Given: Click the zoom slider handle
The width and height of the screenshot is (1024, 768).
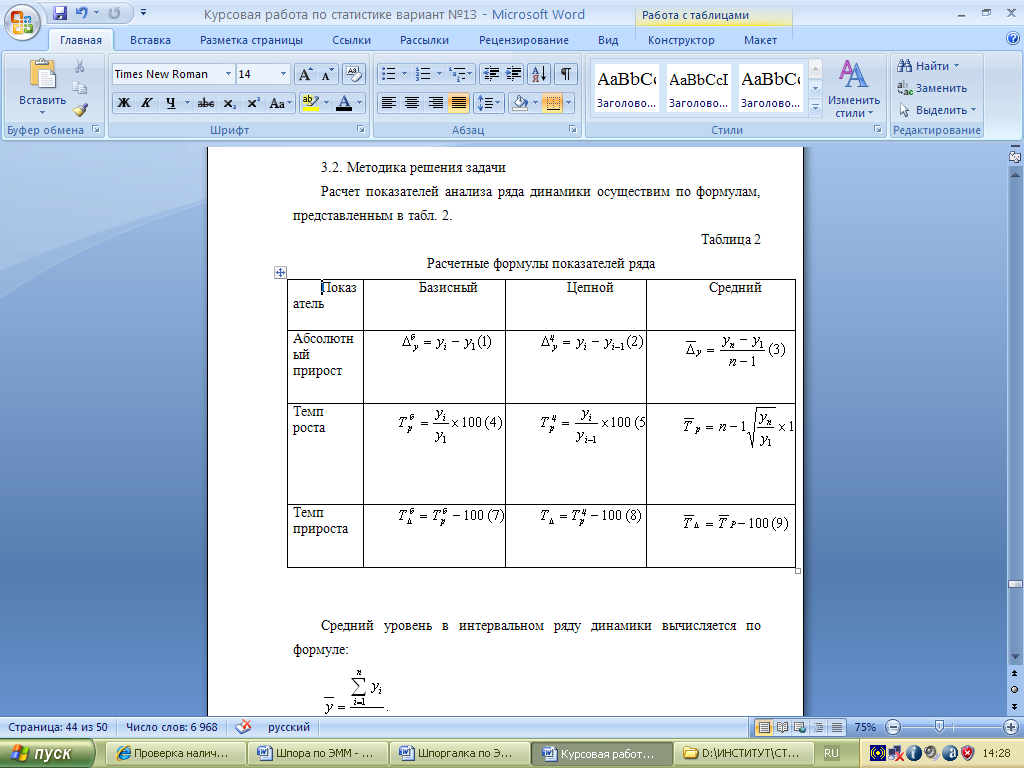Looking at the screenshot, I should click(x=939, y=726).
